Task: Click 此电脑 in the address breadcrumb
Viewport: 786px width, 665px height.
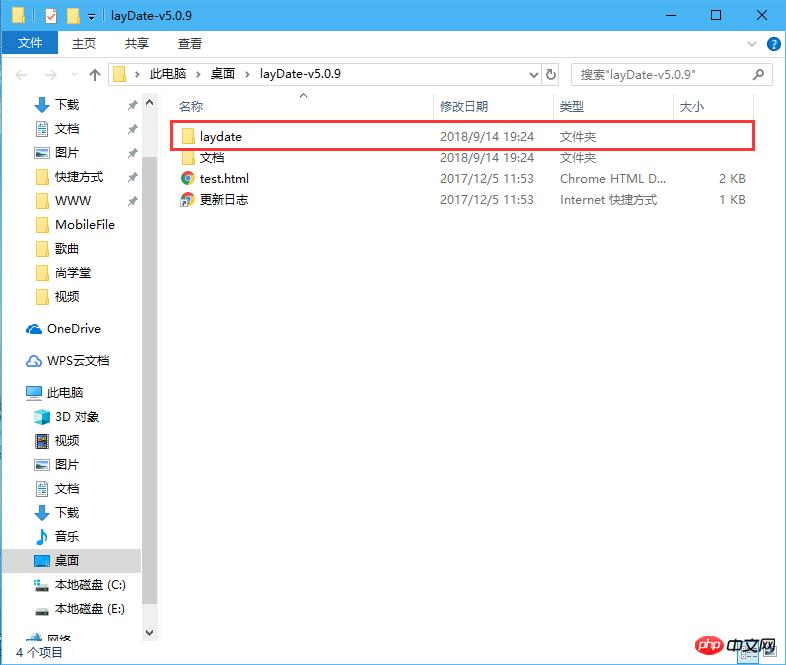Action: (x=168, y=74)
